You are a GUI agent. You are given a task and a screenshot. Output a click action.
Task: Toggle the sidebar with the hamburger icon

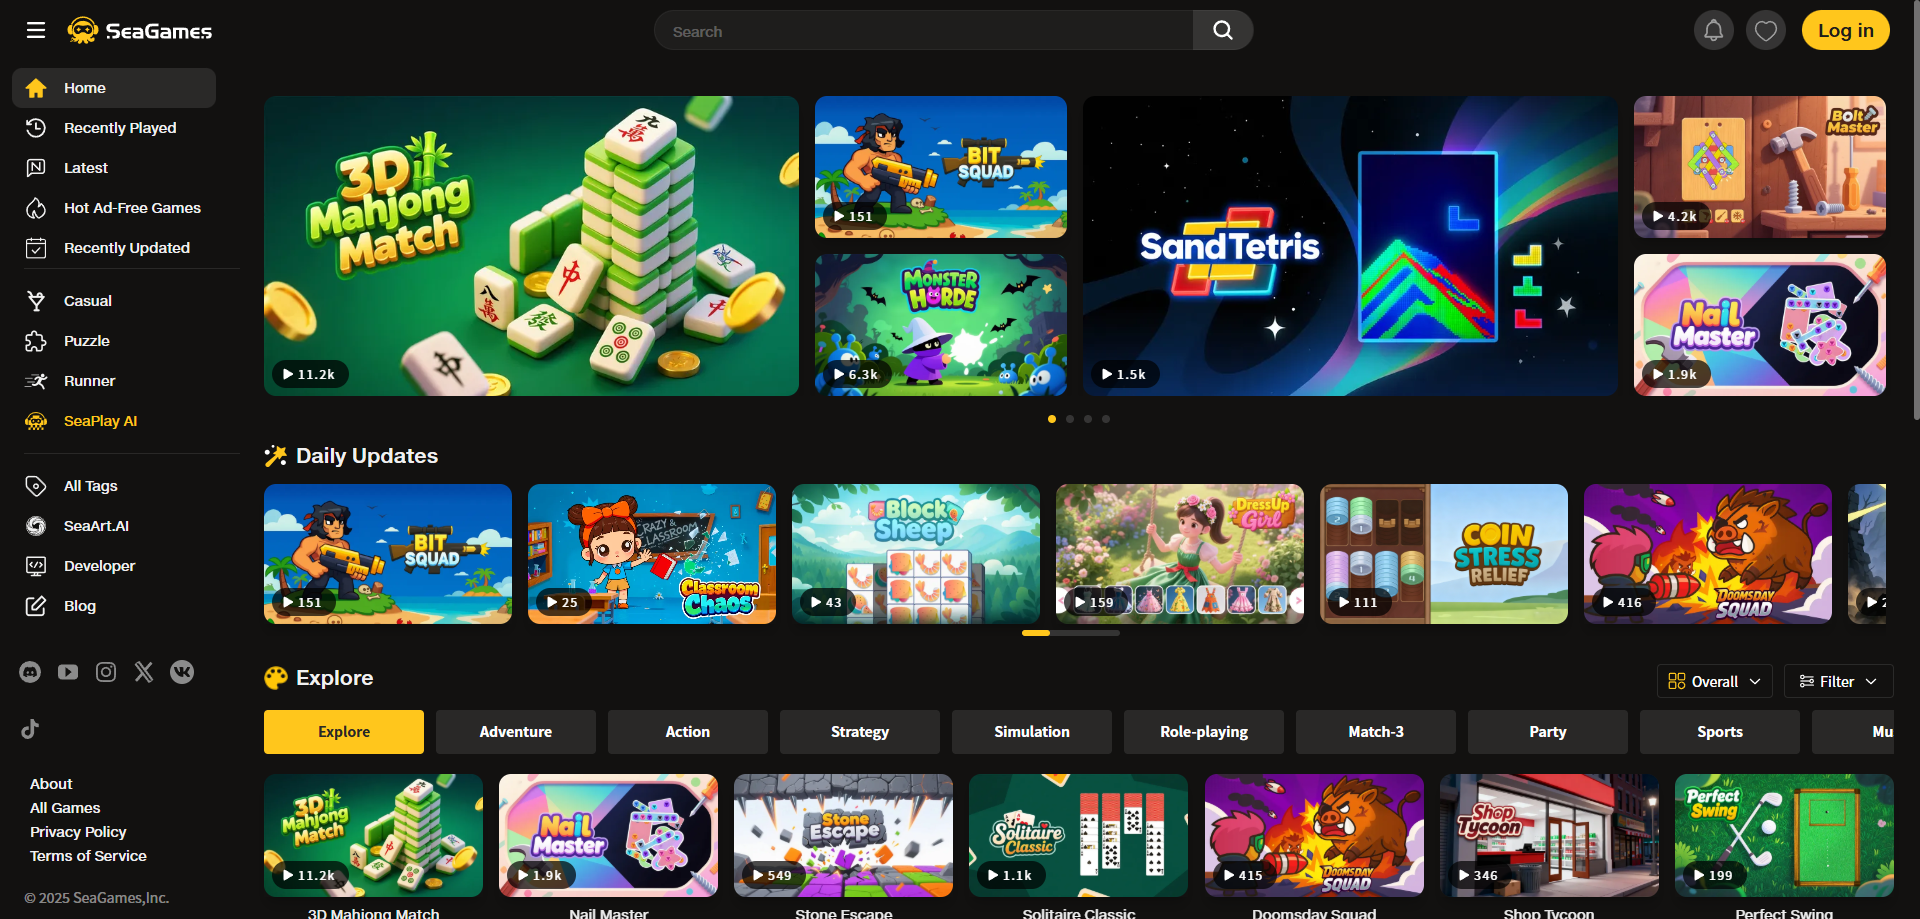(x=36, y=30)
